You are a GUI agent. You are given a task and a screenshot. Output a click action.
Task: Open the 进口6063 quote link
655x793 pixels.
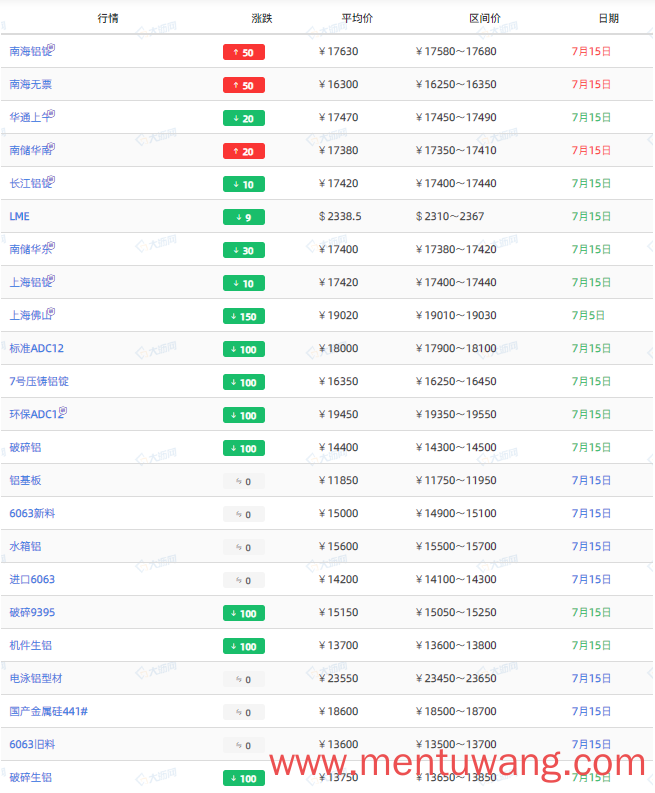(32, 580)
